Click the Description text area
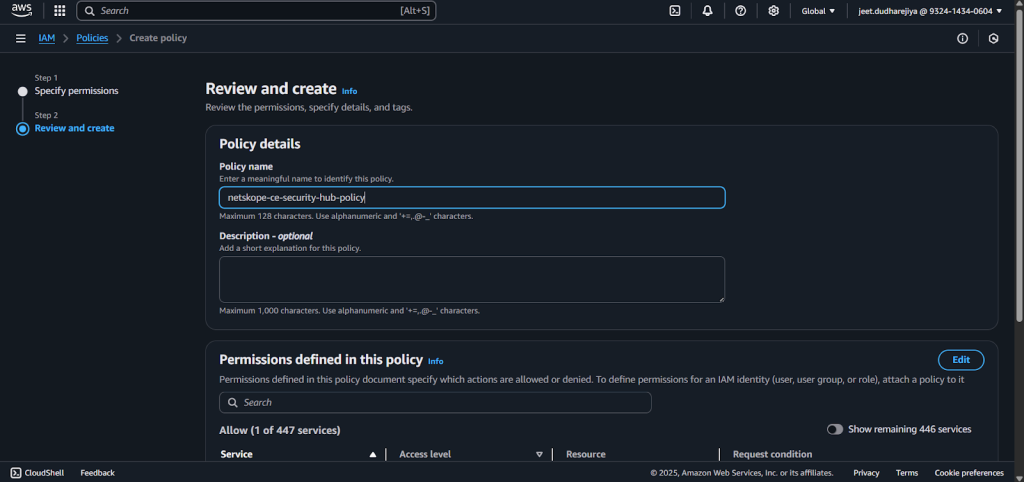The height and width of the screenshot is (482, 1024). [x=472, y=280]
